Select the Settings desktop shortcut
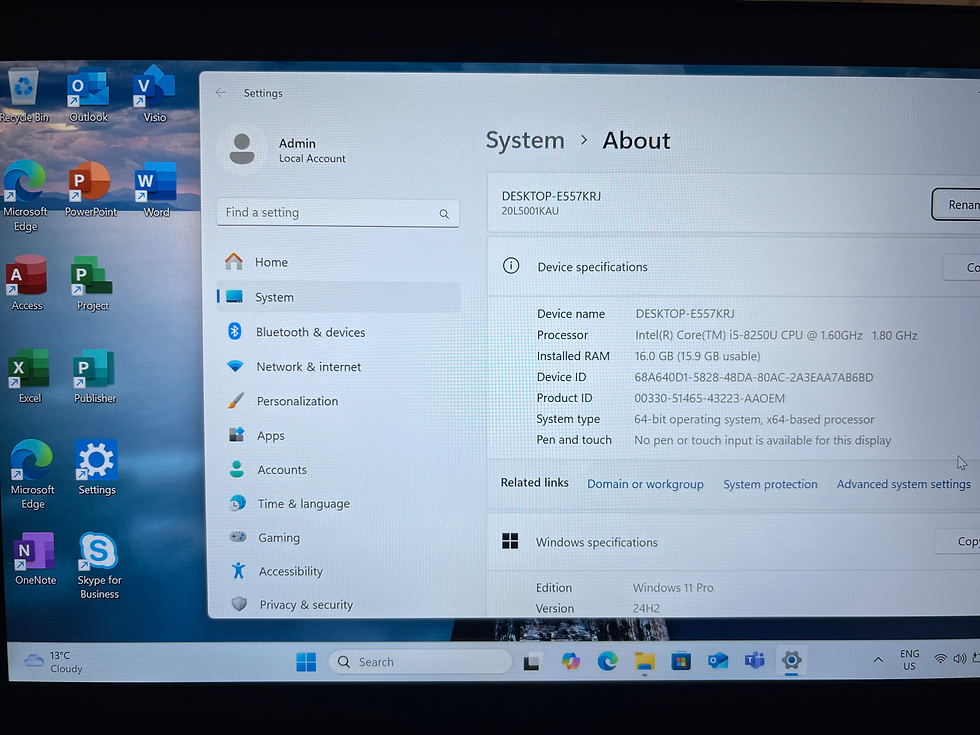Screen dimensions: 980x735 point(96,468)
